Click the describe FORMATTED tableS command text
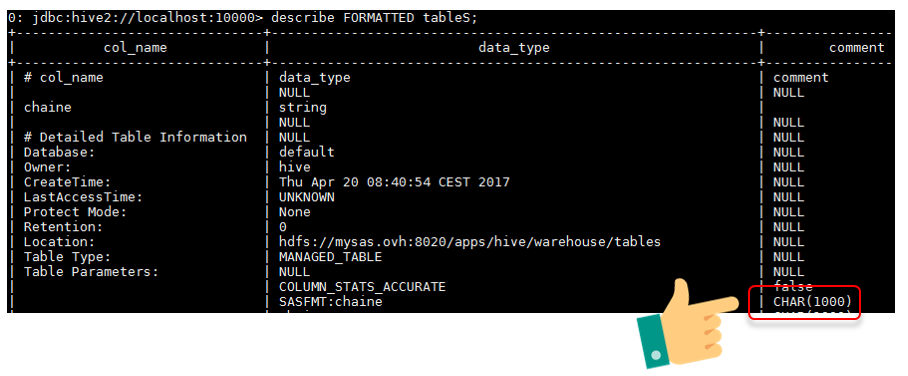The height and width of the screenshot is (376, 908). 375,17
